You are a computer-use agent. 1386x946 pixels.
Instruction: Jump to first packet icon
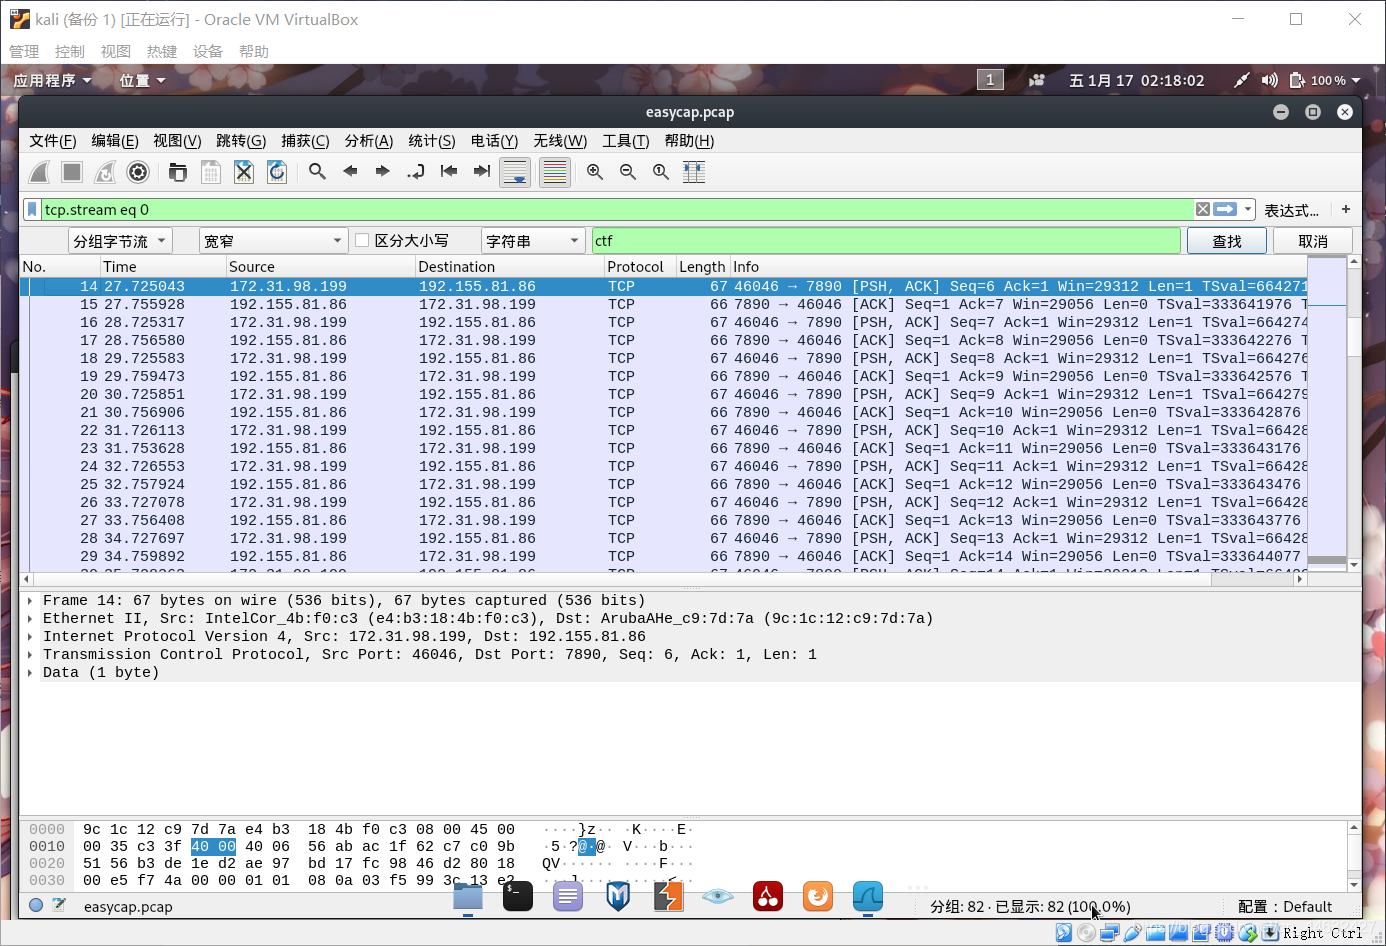click(449, 172)
